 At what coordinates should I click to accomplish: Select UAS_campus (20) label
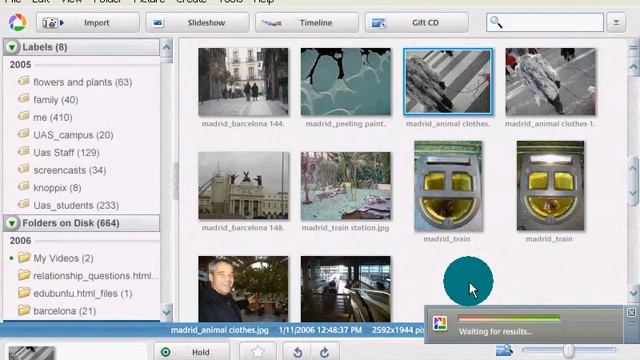73,135
